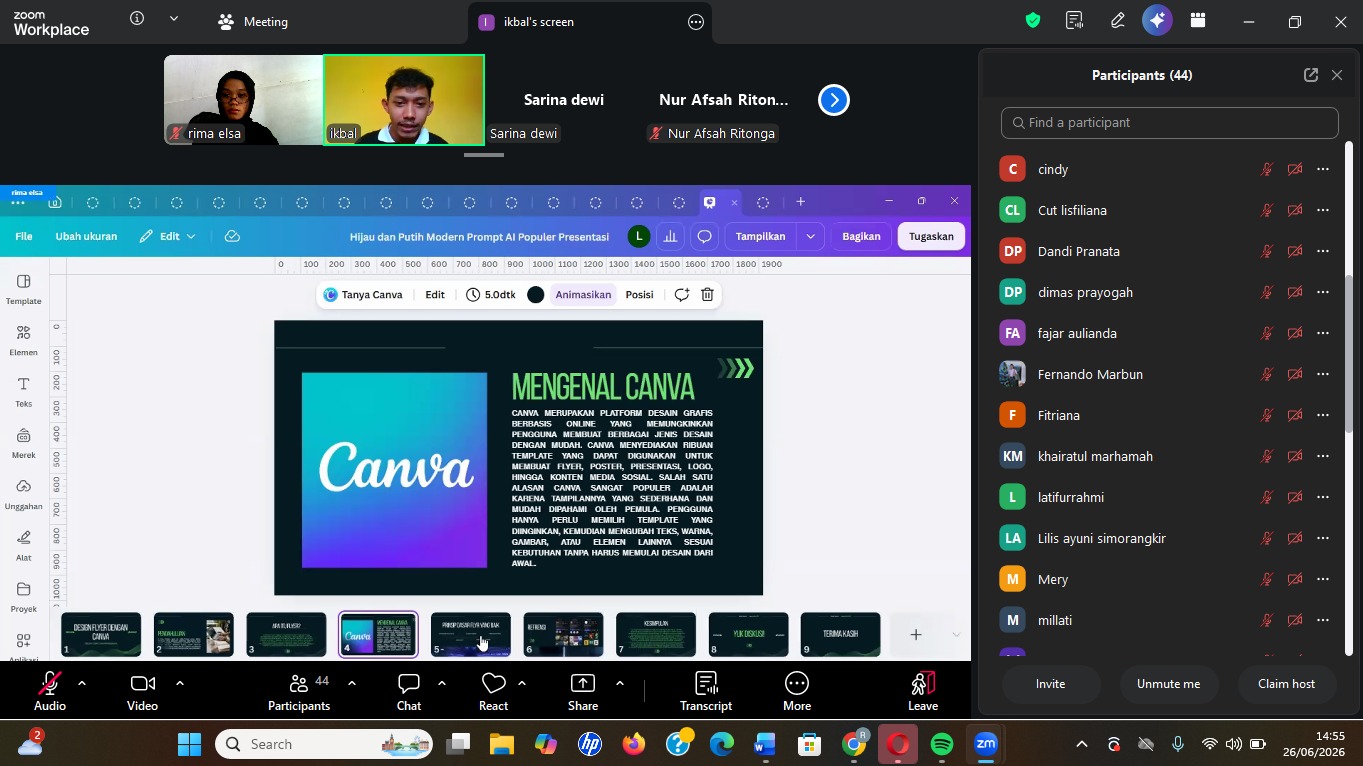Open more options for Lilis ayuni simorangkir
The image size is (1363, 766).
1323,538
